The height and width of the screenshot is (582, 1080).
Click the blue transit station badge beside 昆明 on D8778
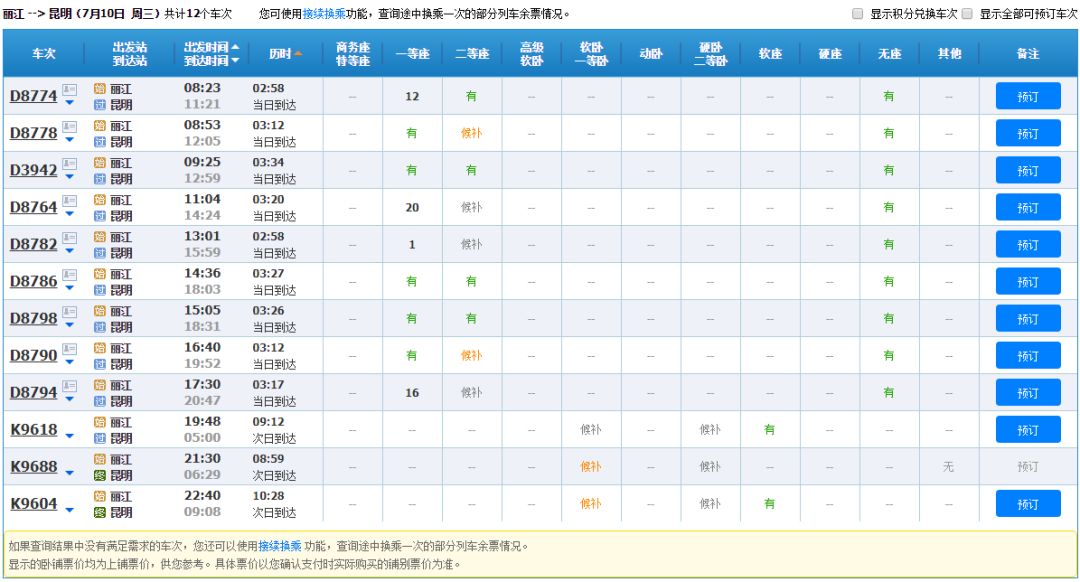[x=102, y=139]
